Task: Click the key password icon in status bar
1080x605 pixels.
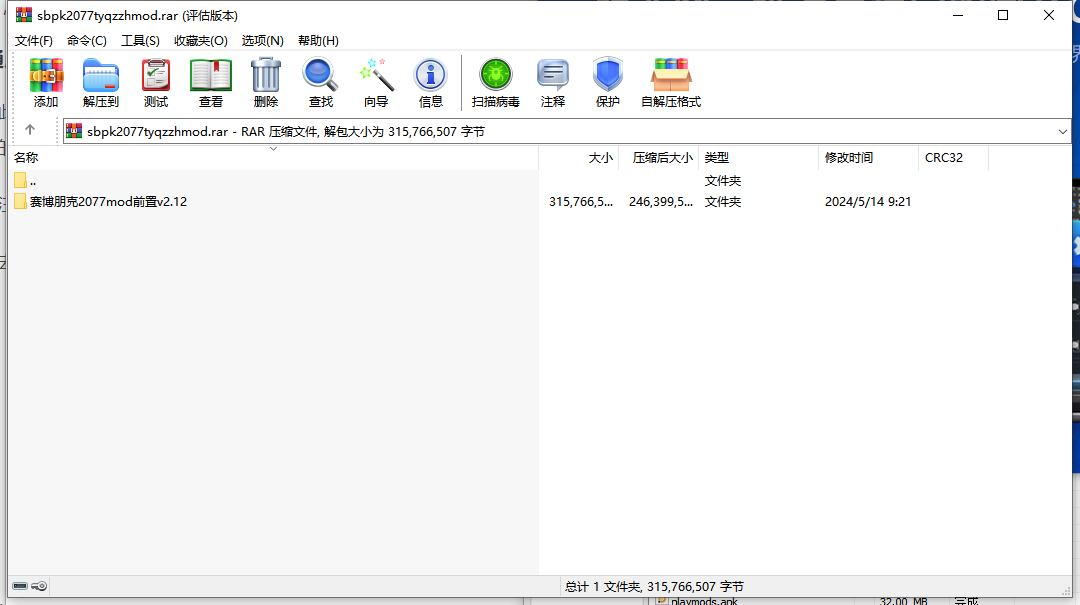Action: click(x=39, y=586)
